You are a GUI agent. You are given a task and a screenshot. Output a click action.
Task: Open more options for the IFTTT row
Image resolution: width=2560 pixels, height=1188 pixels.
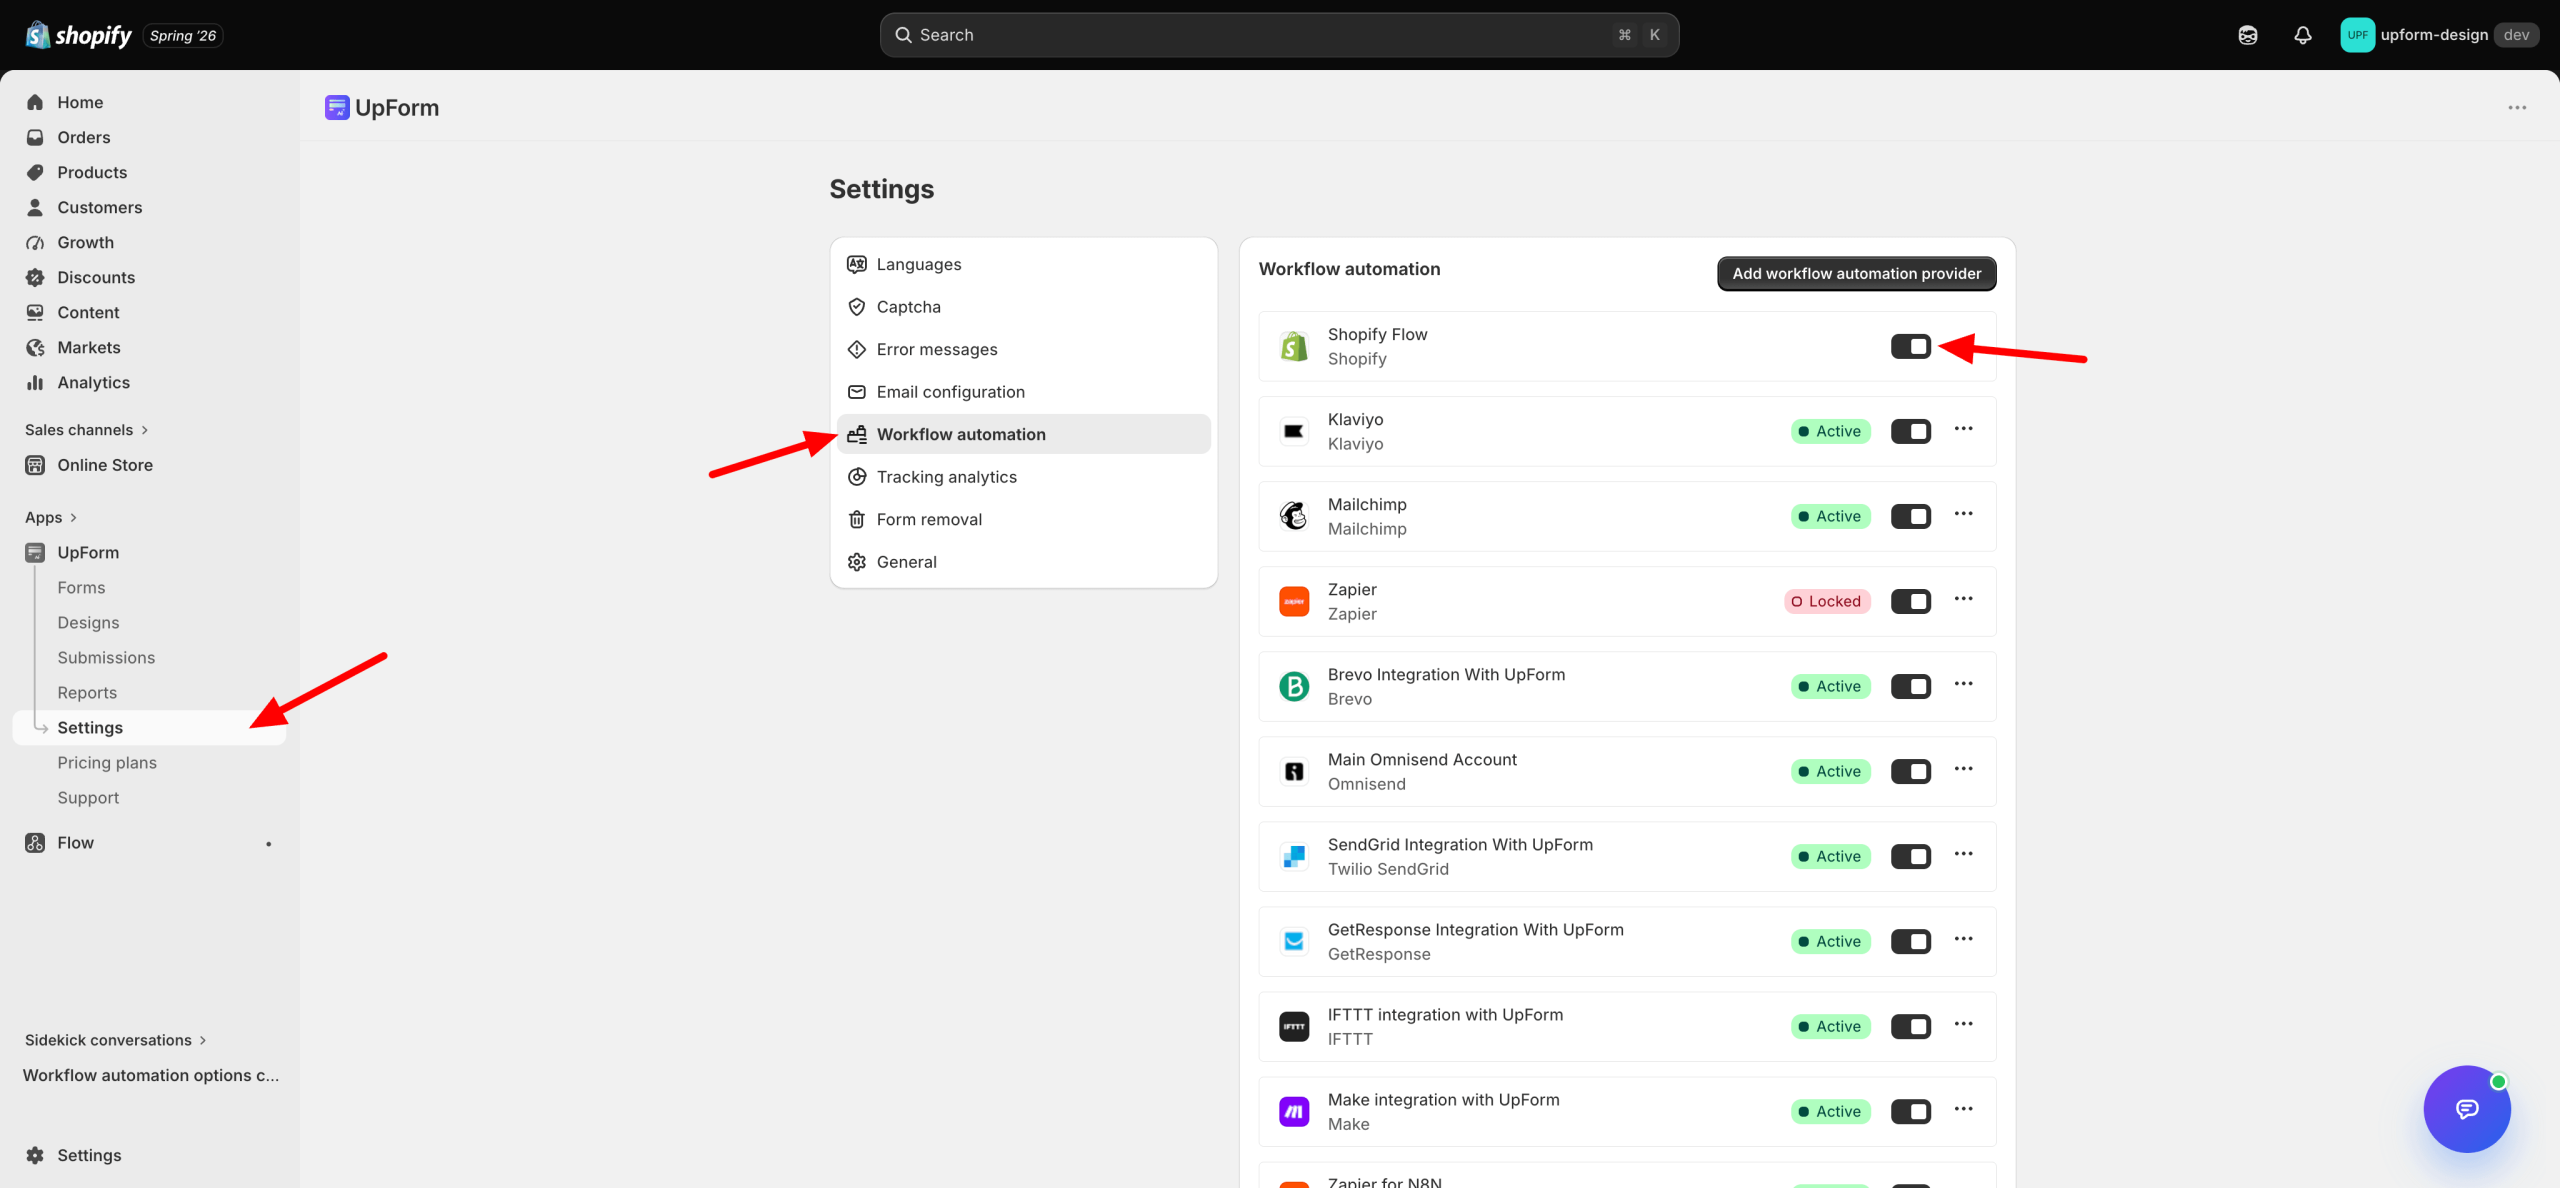pyautogui.click(x=1964, y=1024)
